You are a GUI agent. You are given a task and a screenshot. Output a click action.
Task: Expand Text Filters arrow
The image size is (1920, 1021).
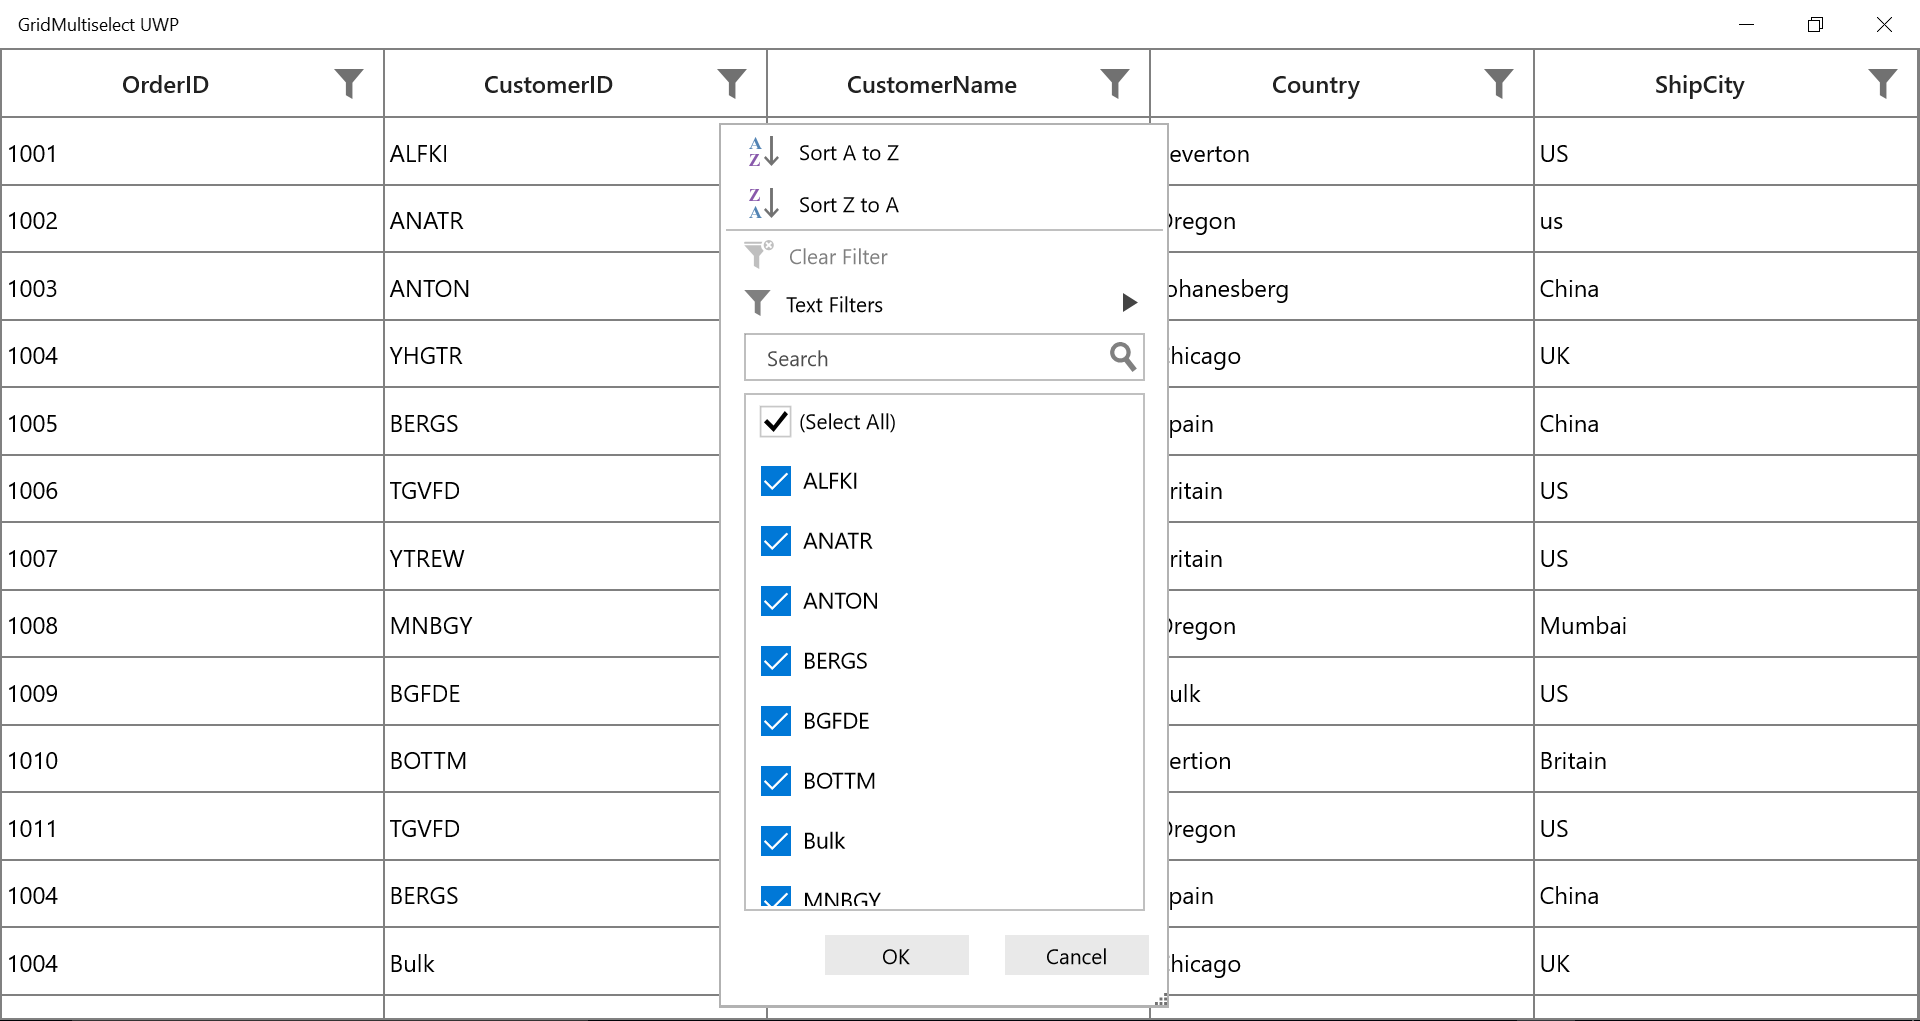pyautogui.click(x=1129, y=303)
